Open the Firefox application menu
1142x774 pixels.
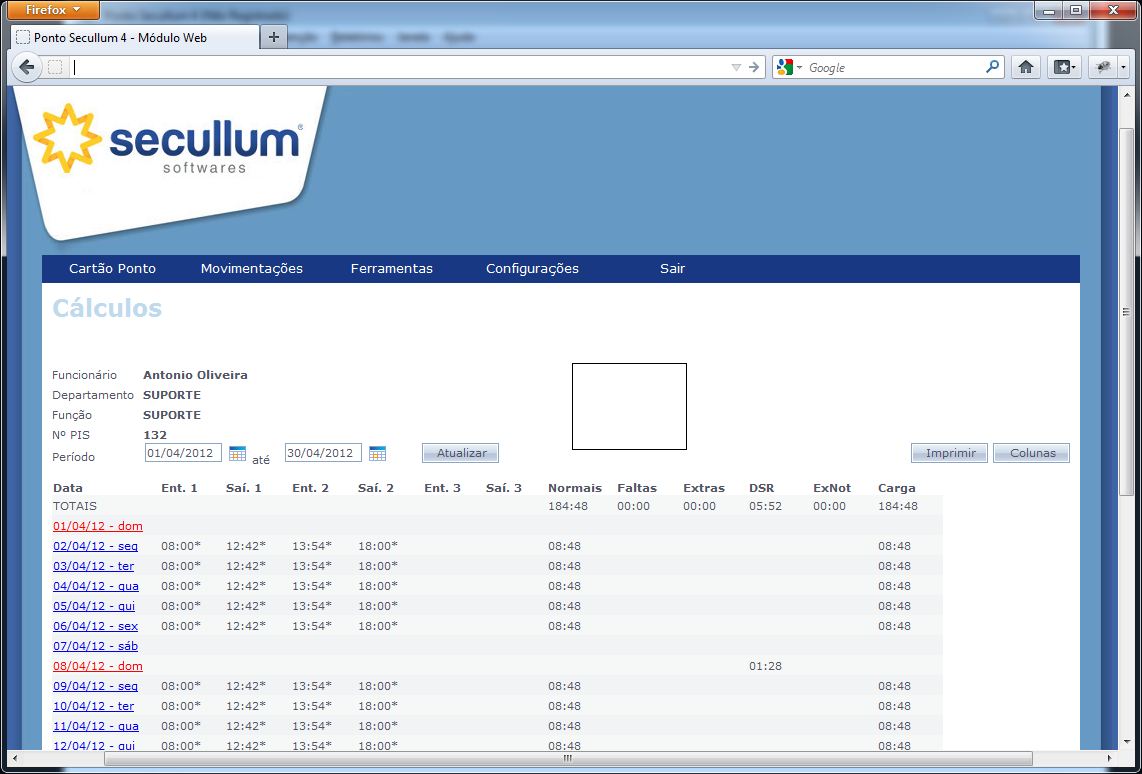coord(53,10)
